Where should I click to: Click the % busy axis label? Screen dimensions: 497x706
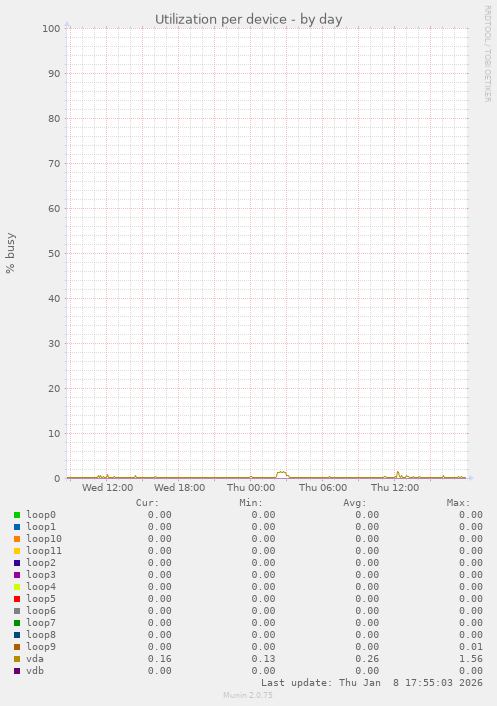[10, 253]
